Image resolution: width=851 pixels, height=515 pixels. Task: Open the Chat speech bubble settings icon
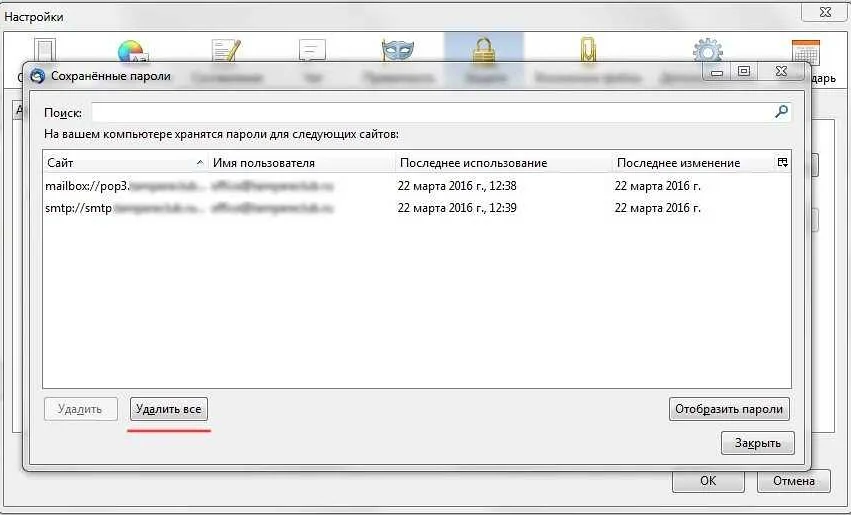[x=313, y=50]
